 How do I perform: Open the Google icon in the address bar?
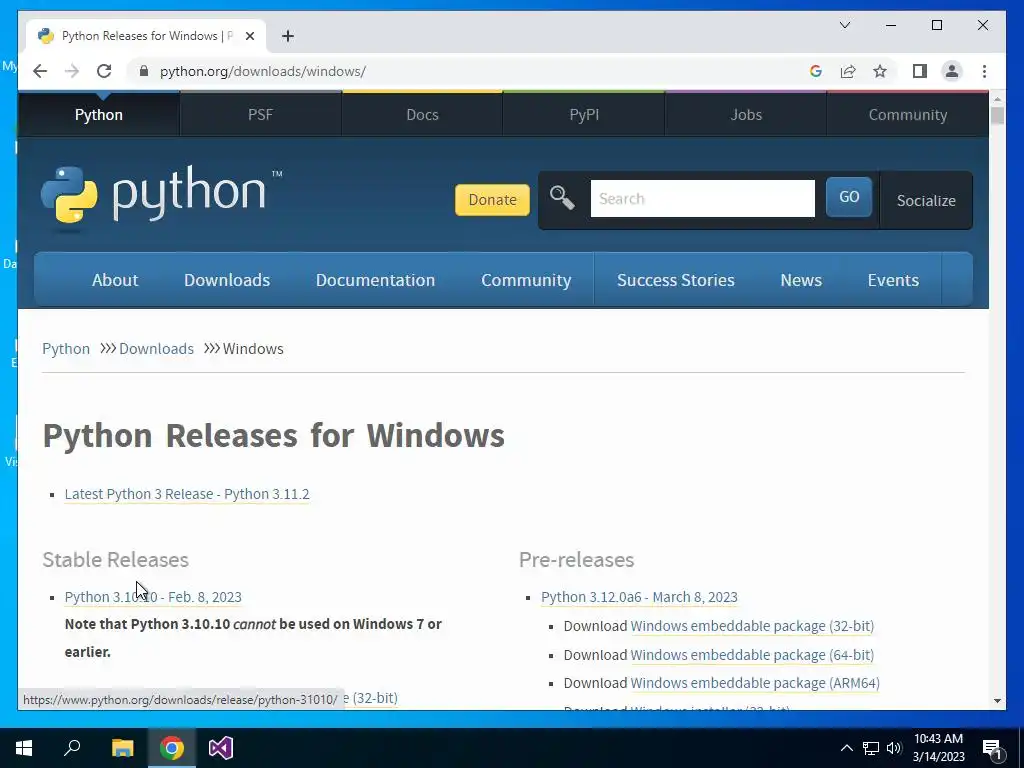pos(816,71)
